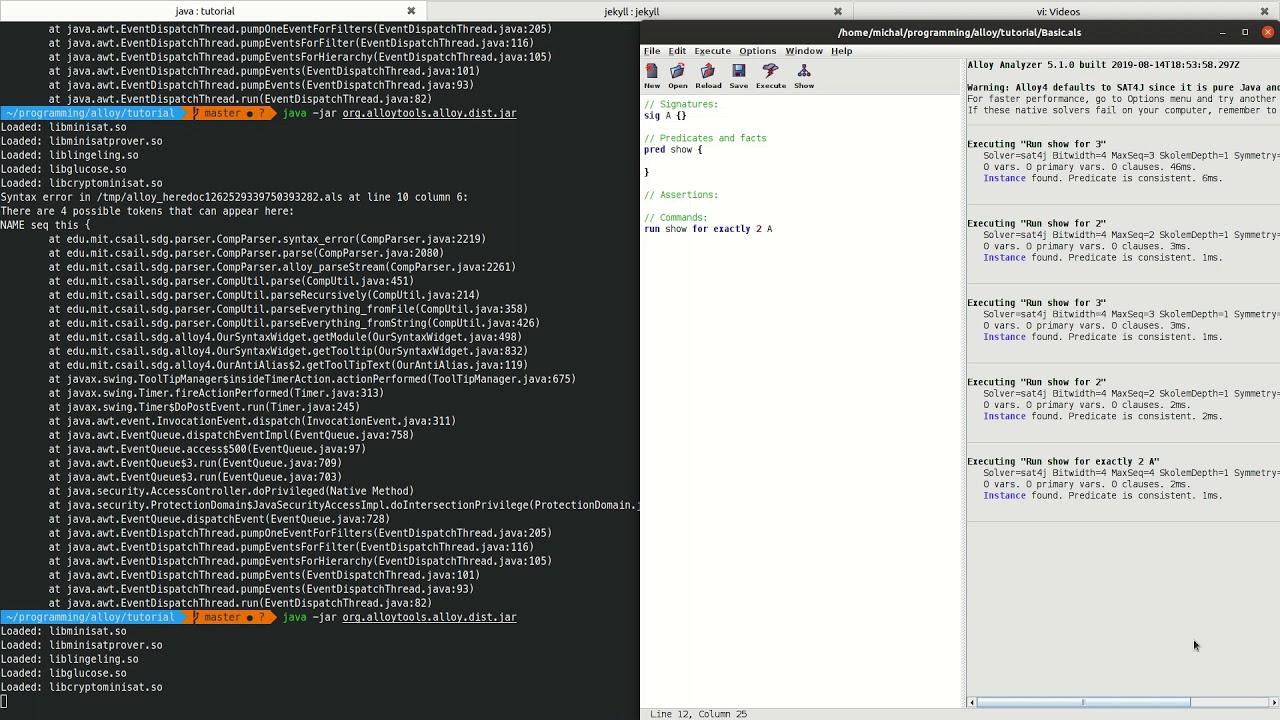The image size is (1280, 720).
Task: Click the log scrollbar left arrow
Action: 972,703
